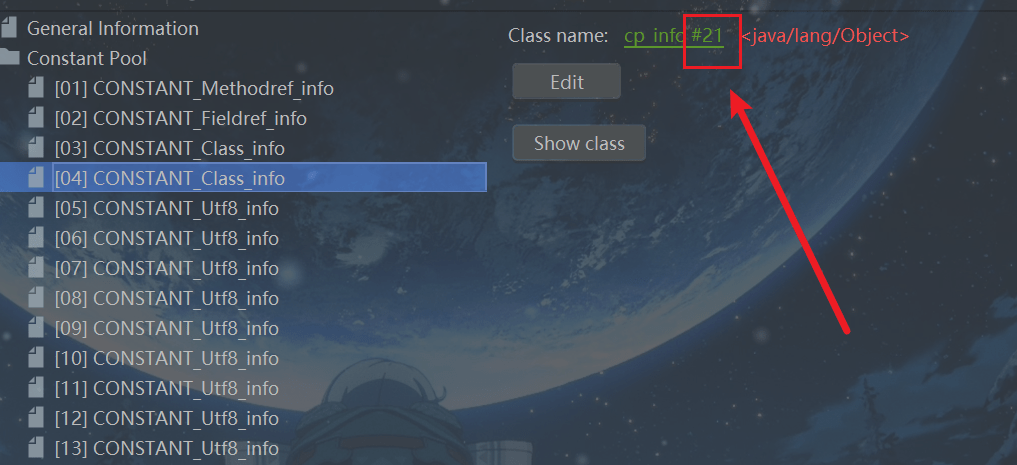This screenshot has width=1017, height=465.
Task: Click the file icon beside [11] CONSTANT_Utf8_info
Action: click(x=36, y=388)
